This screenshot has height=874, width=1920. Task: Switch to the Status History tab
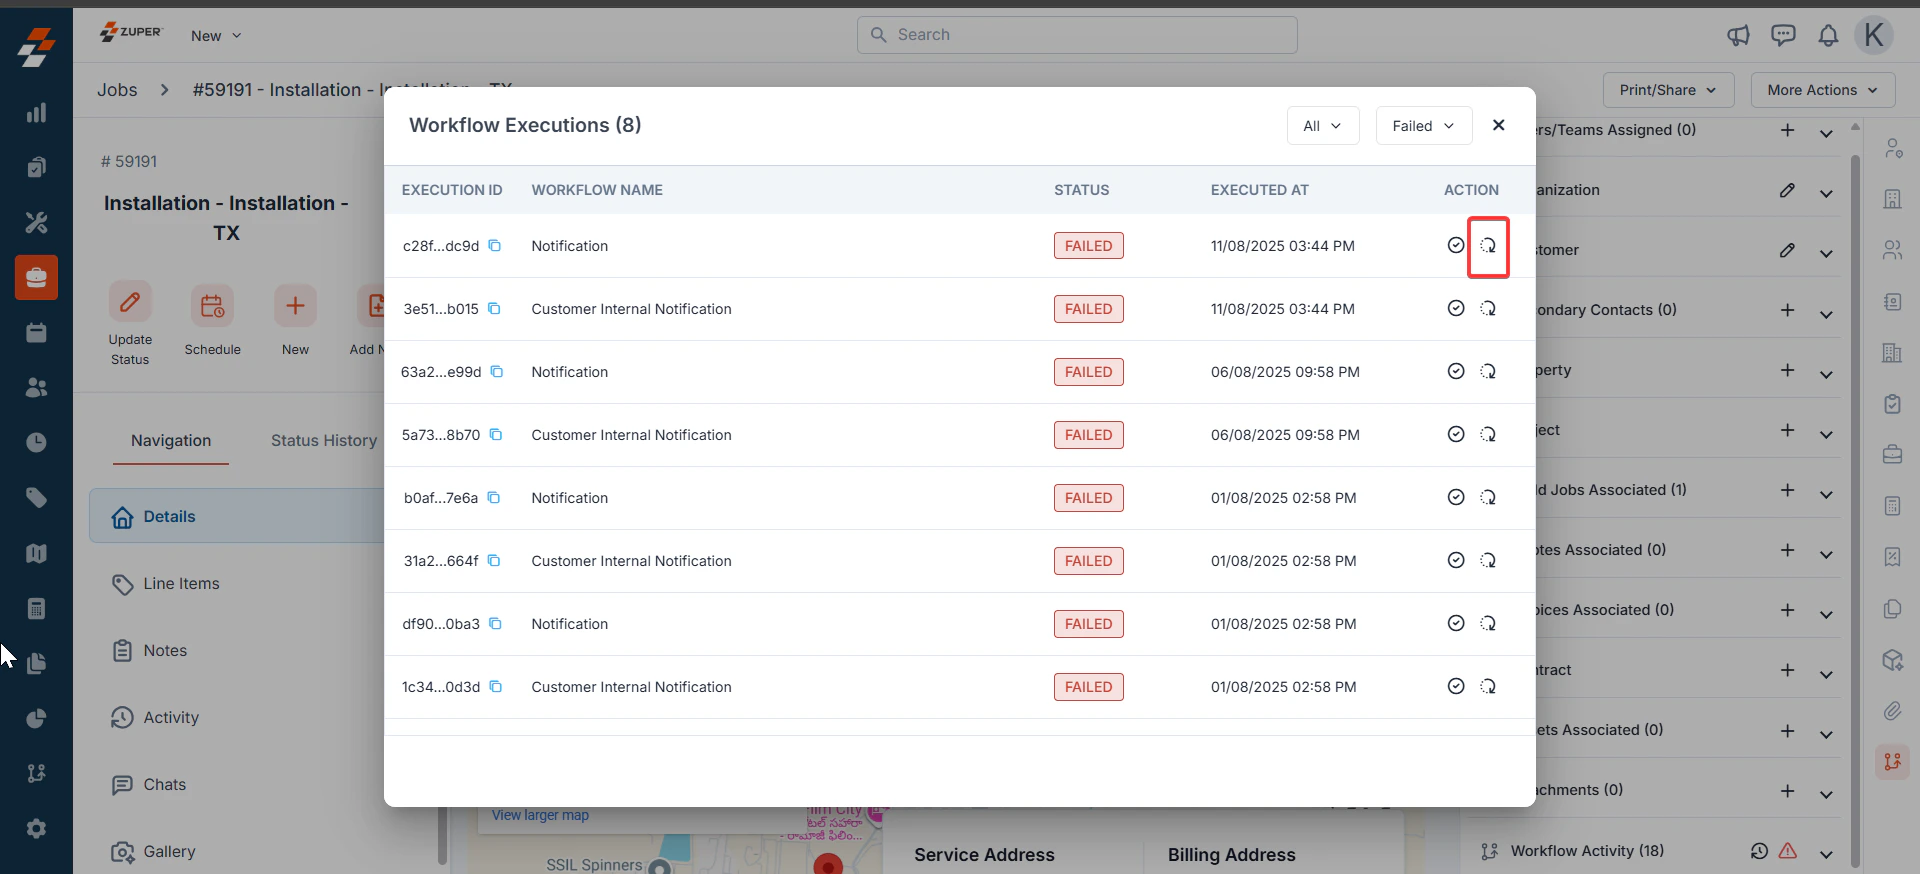[x=324, y=441]
